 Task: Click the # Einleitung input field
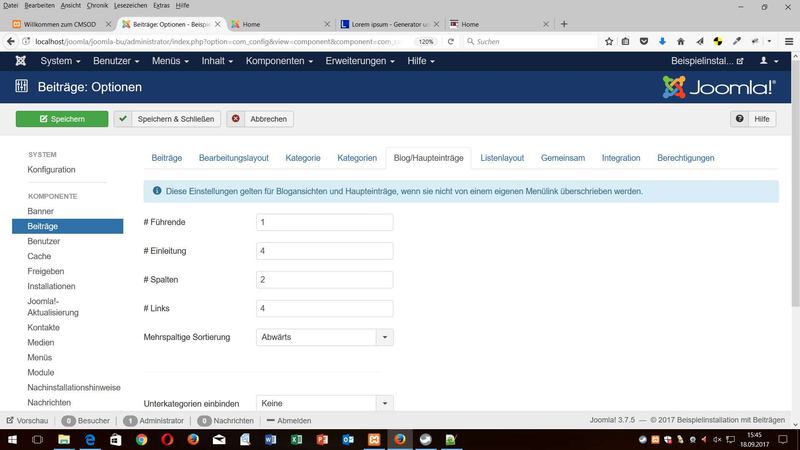[x=324, y=251]
